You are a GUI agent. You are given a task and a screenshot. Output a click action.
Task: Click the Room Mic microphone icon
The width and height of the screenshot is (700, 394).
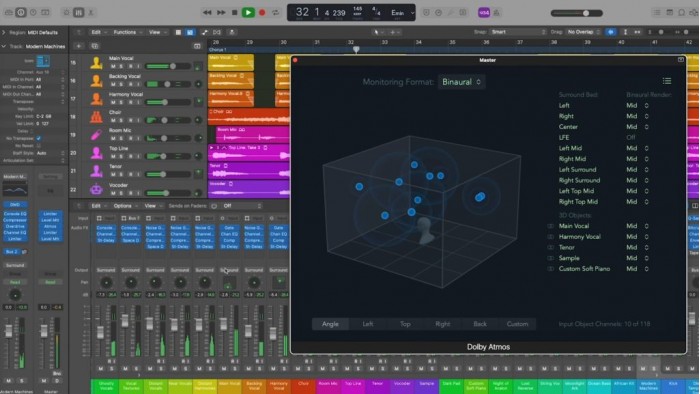click(x=96, y=135)
